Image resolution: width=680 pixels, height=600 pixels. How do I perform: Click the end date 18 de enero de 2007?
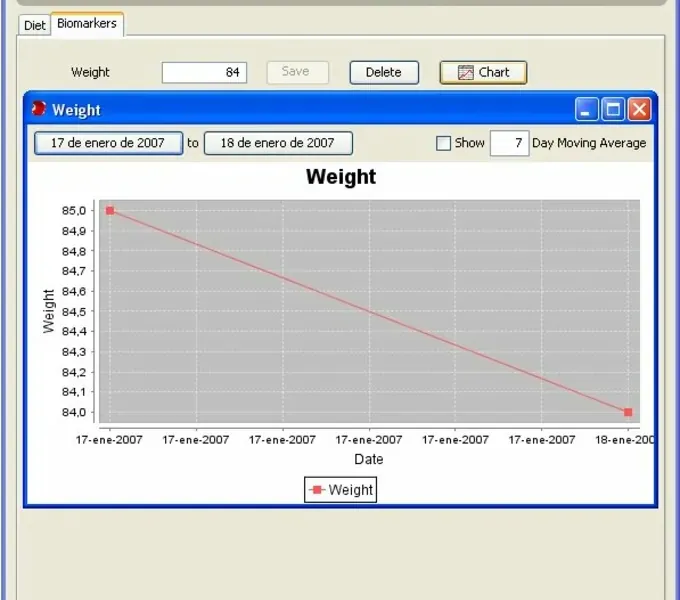(278, 143)
